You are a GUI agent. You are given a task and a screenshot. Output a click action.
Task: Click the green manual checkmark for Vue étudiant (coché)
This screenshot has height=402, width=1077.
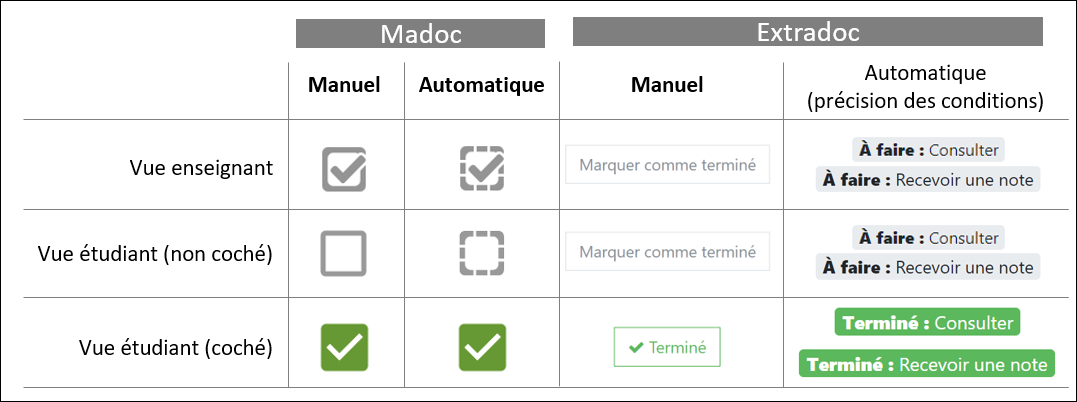tap(344, 347)
